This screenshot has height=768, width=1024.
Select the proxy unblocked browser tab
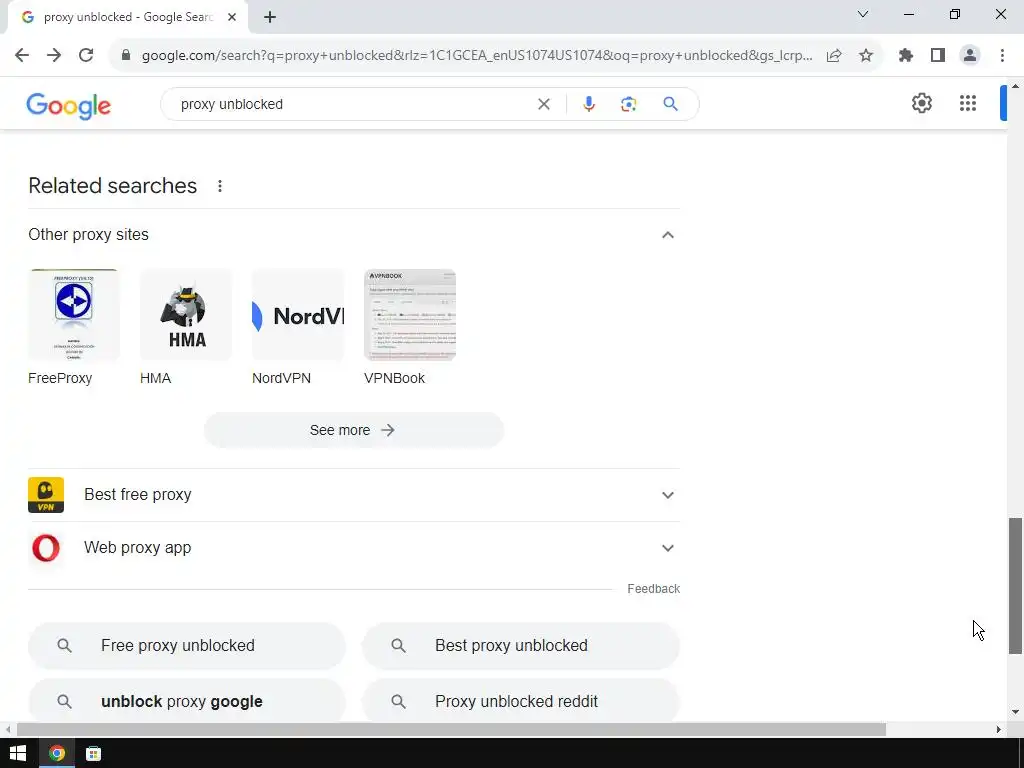click(x=128, y=17)
